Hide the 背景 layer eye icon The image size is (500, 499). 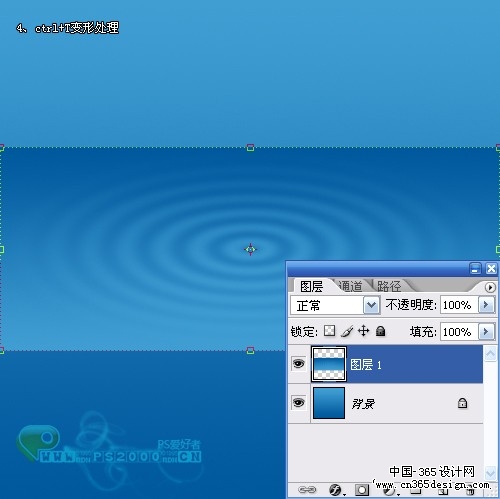click(x=298, y=402)
